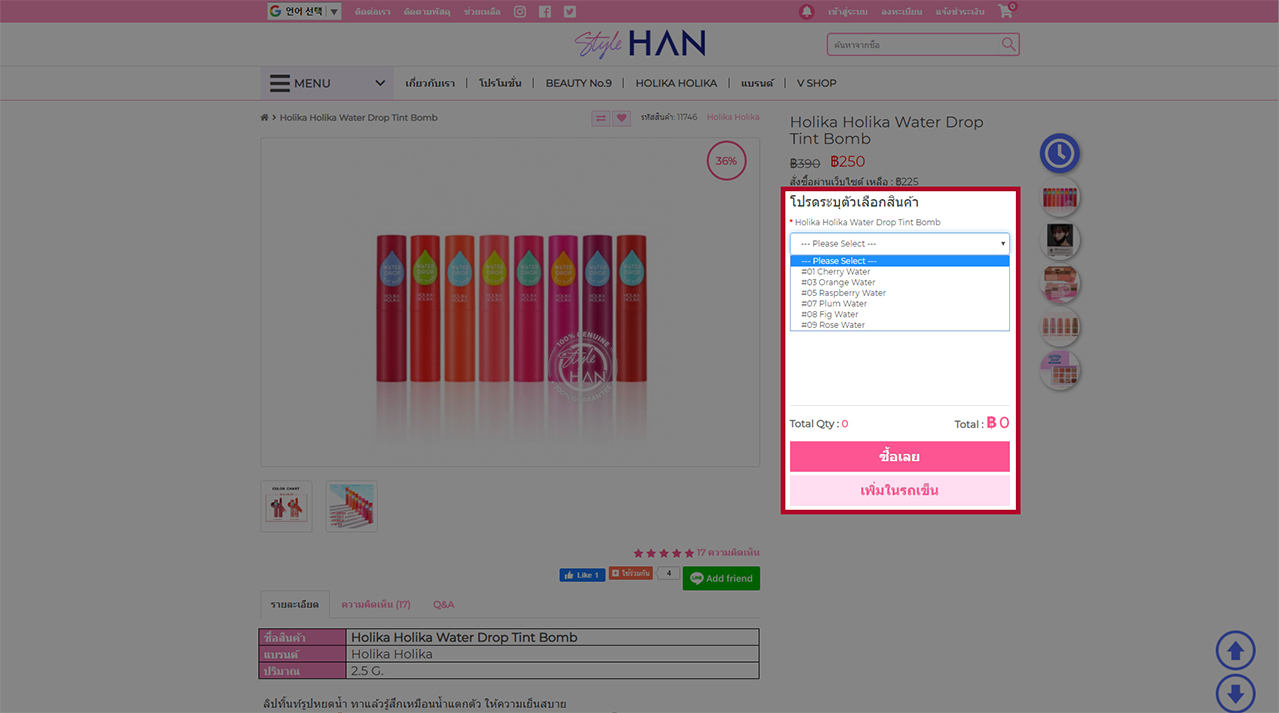Screen dimensions: 1279x713
Task: Open the Instagram page icon
Action: point(520,12)
